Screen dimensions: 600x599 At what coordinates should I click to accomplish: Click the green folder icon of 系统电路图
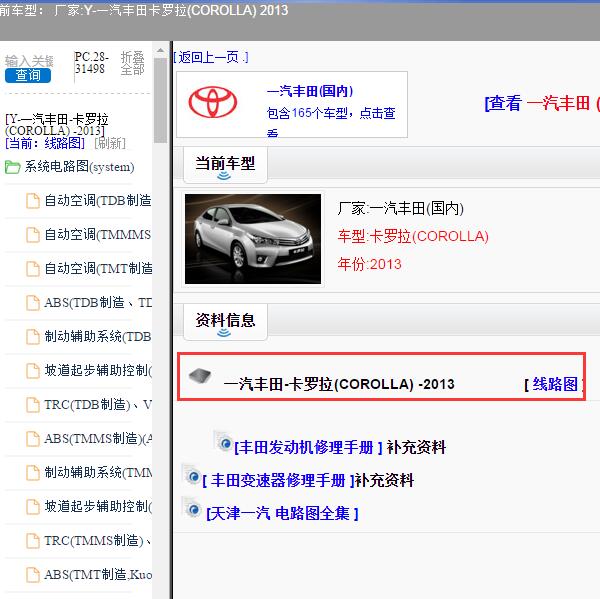(x=13, y=167)
